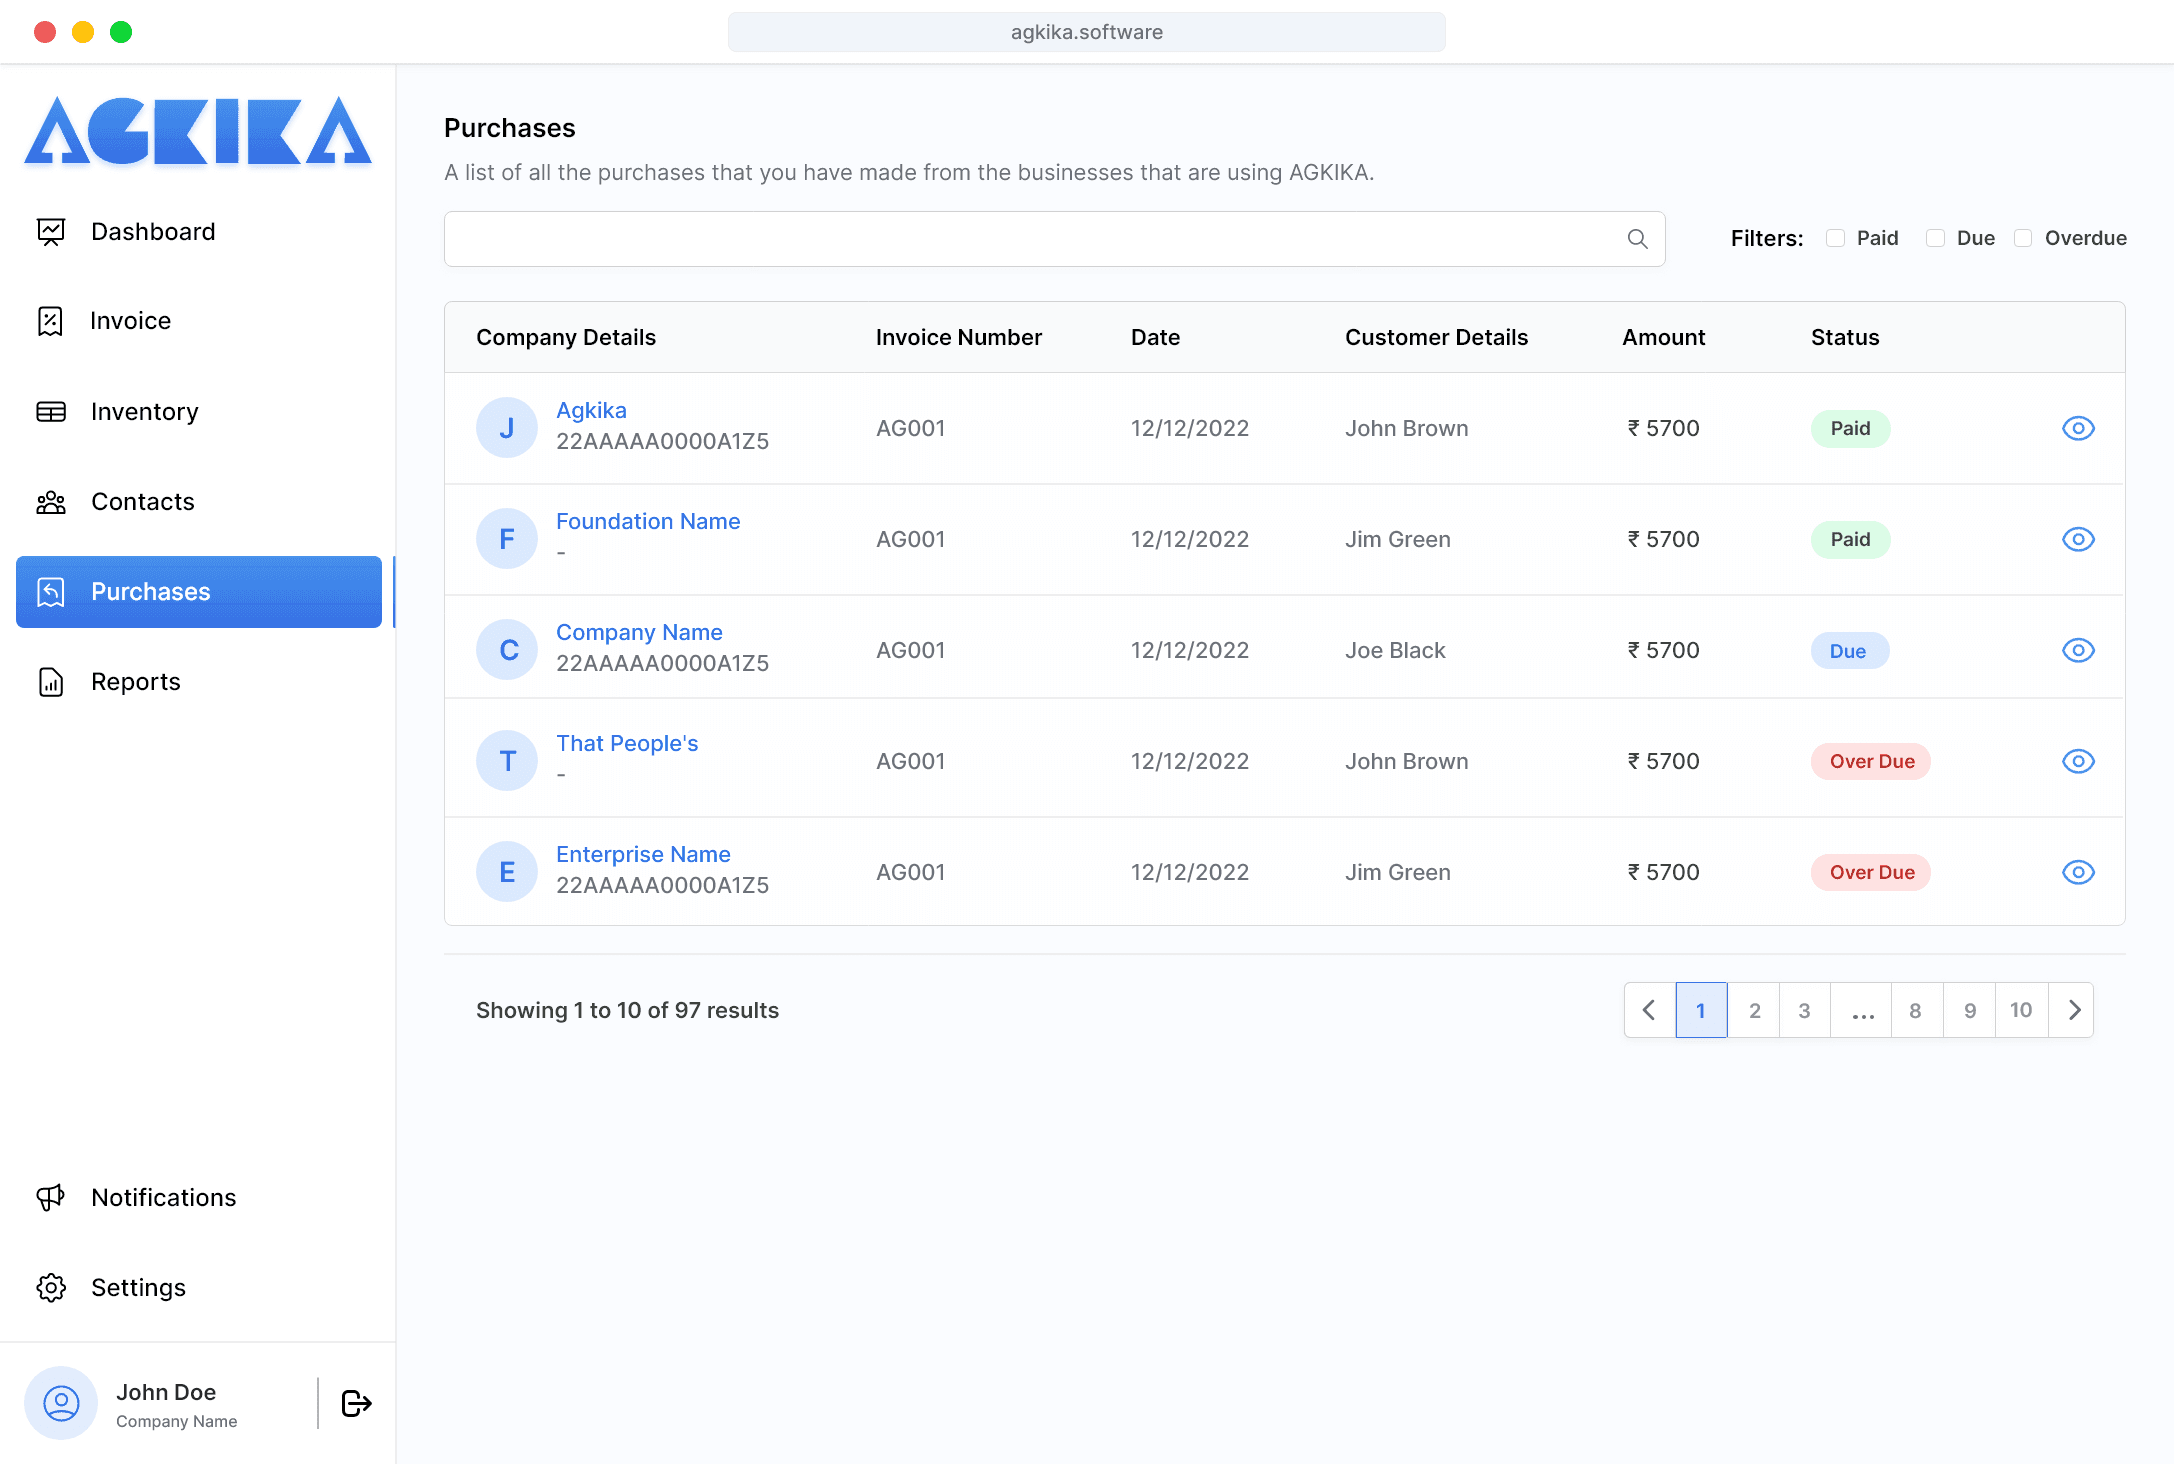Open Enterprise Name row eye icon

click(x=2078, y=872)
